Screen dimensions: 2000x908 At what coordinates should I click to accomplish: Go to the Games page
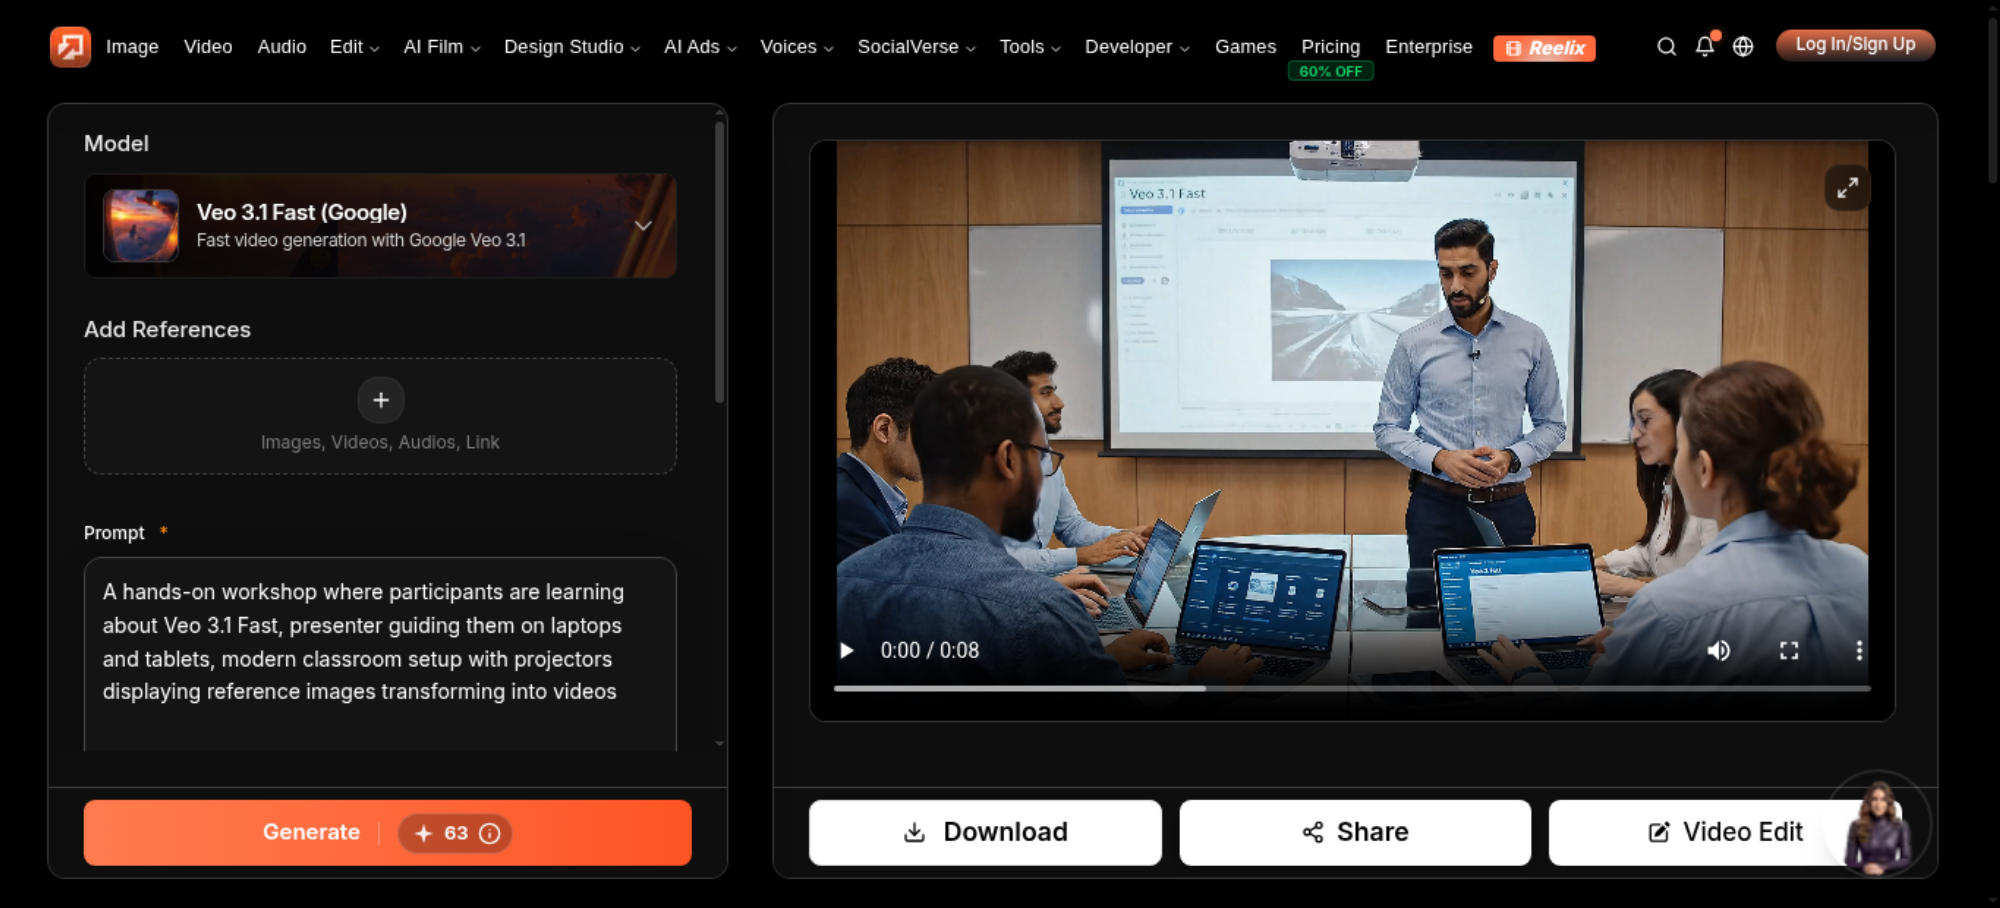[1245, 47]
